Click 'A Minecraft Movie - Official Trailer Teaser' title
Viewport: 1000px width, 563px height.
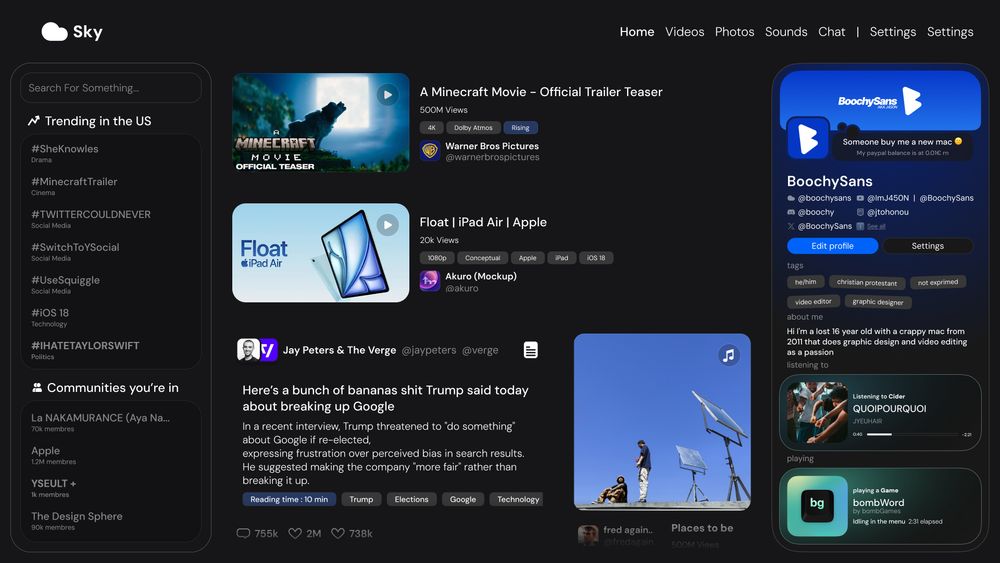[541, 92]
